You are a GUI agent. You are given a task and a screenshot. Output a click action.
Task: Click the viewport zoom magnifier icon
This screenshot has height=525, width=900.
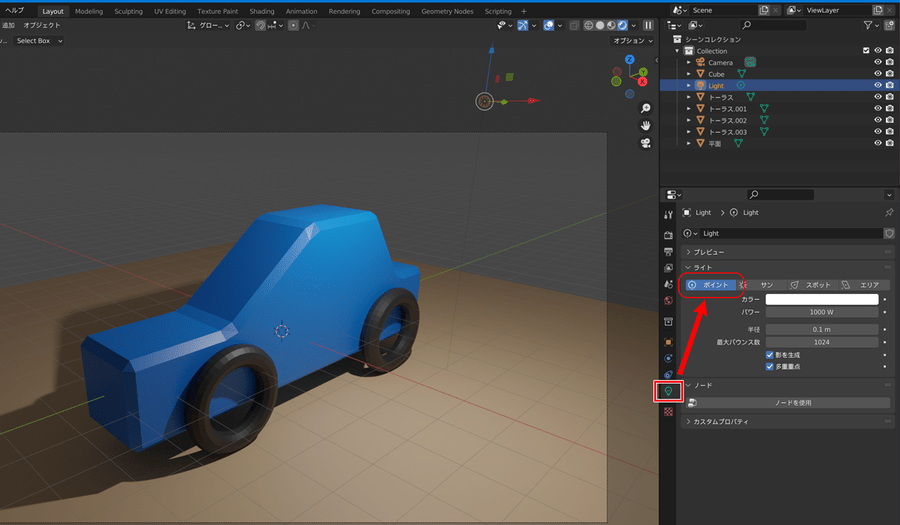[x=646, y=108]
